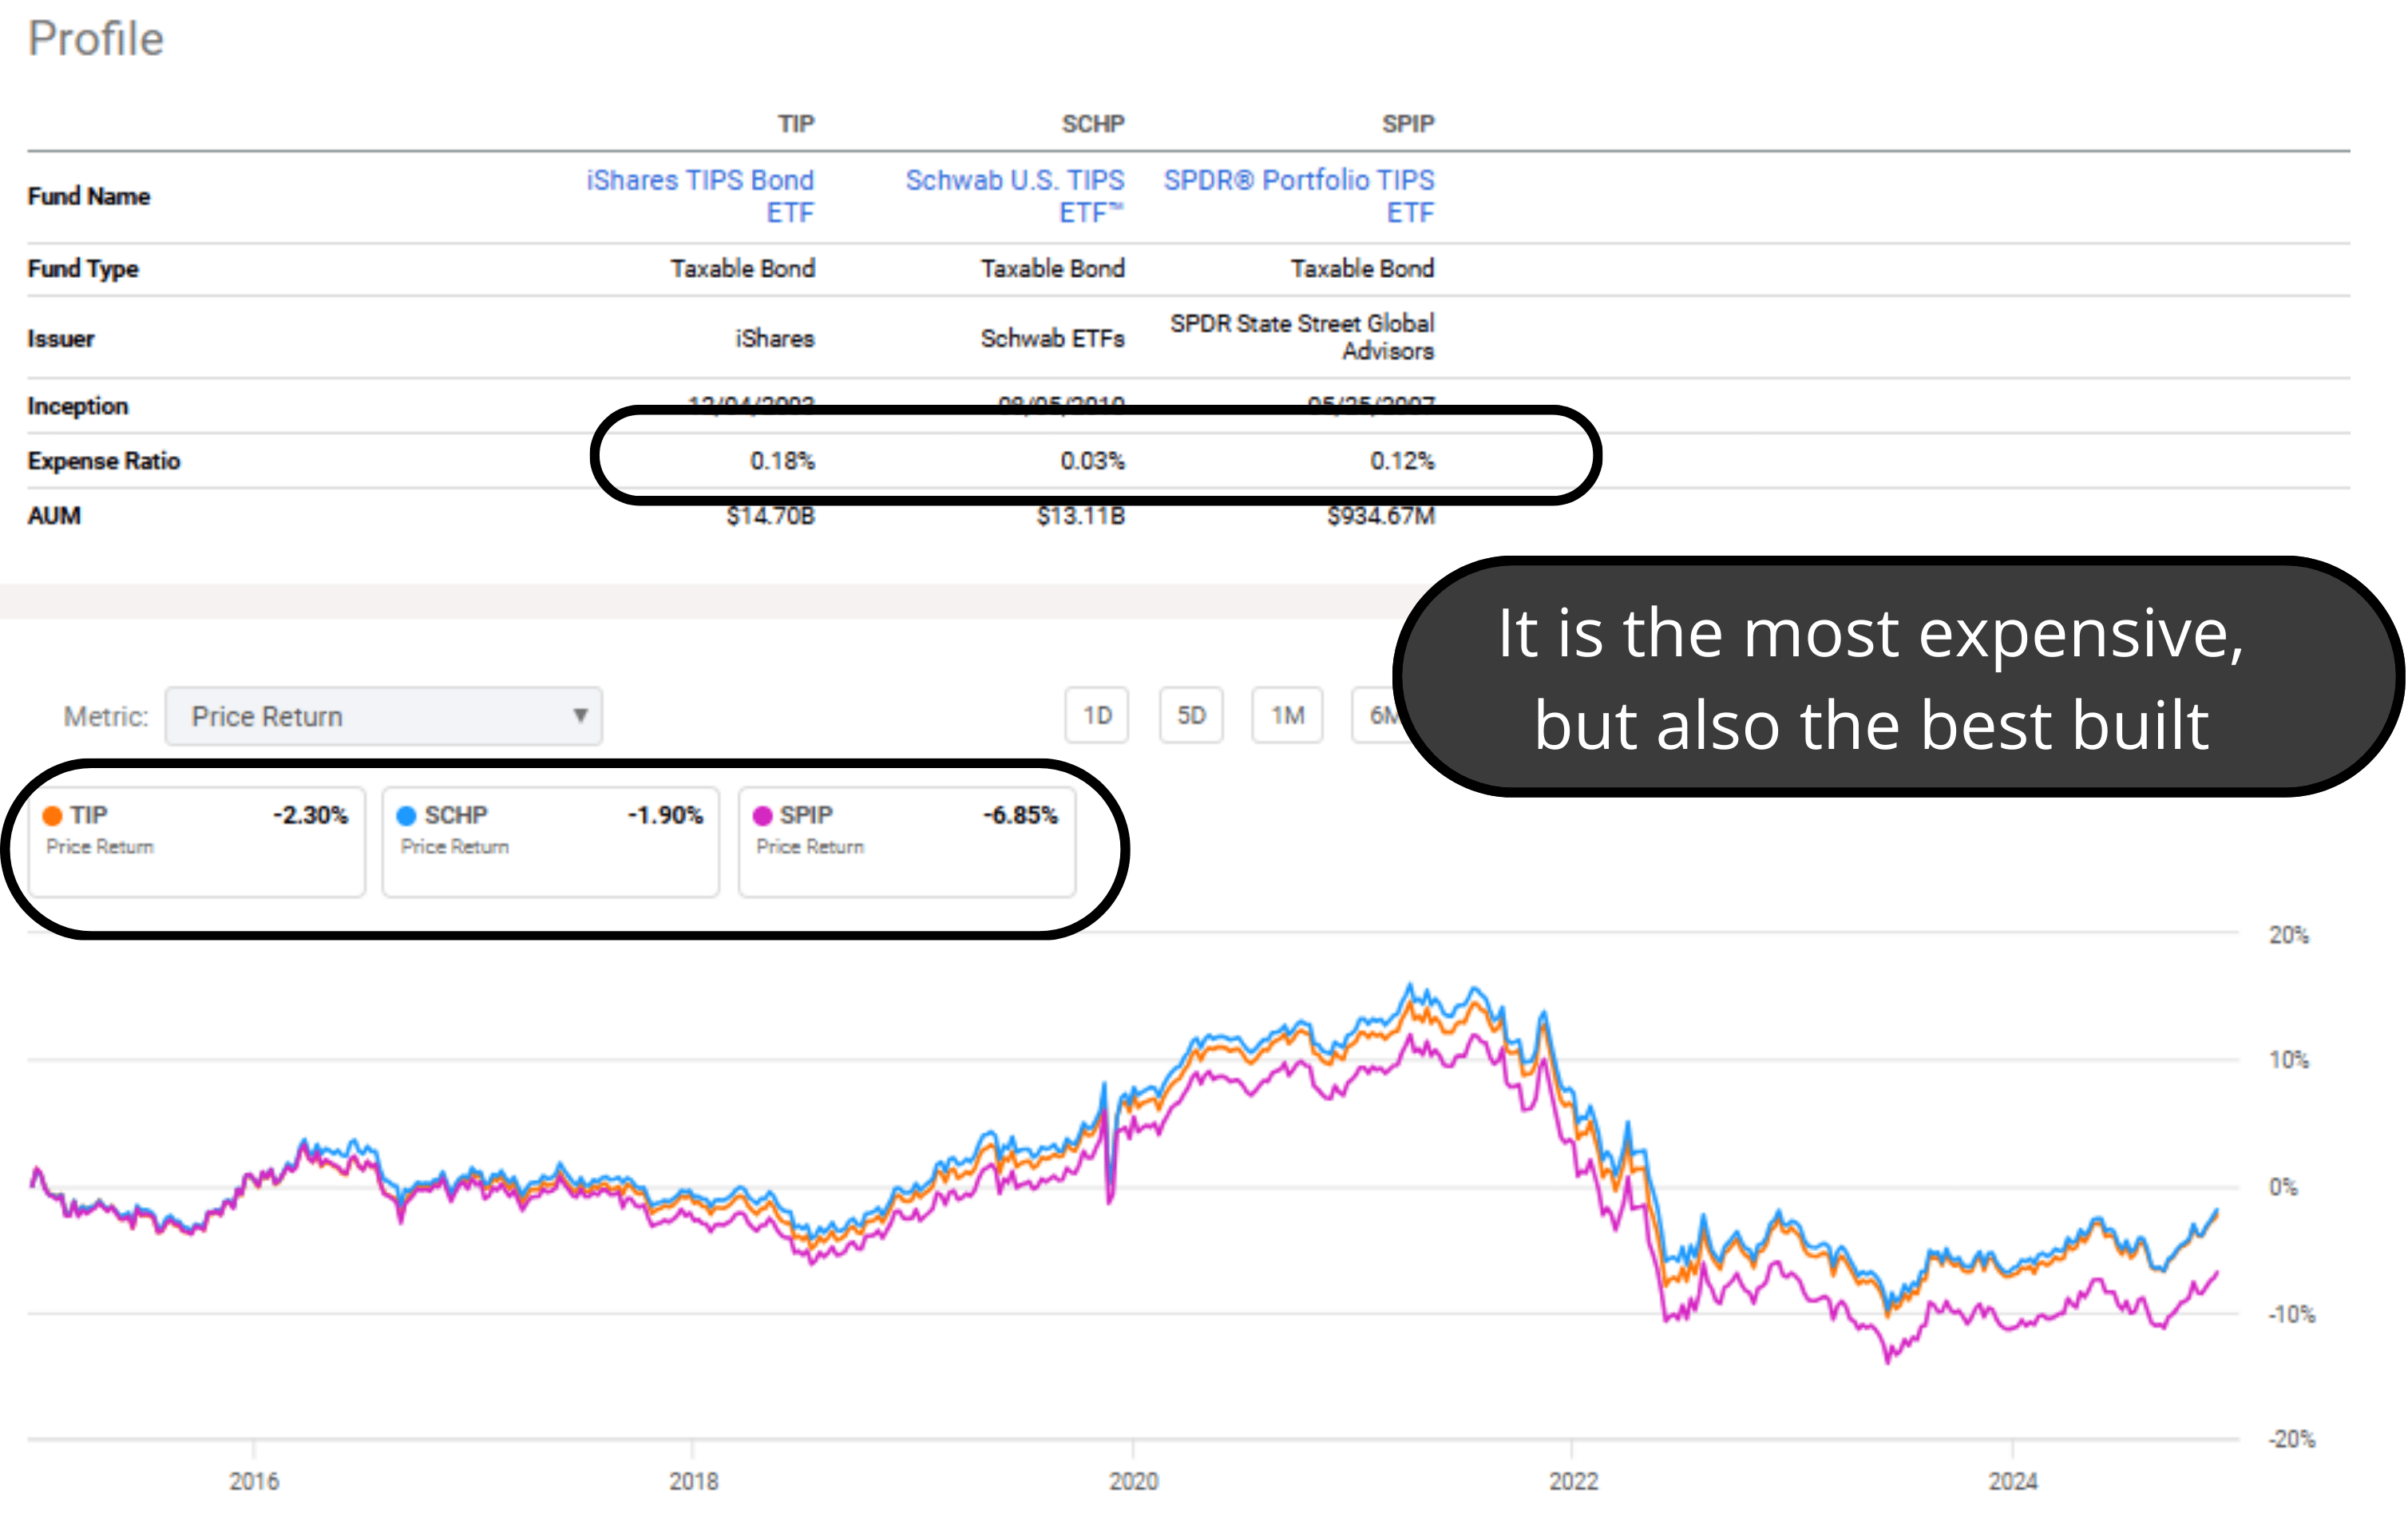2408x1517 pixels.
Task: Toggle the TIP -2.30% Price Return card
Action: tap(197, 841)
